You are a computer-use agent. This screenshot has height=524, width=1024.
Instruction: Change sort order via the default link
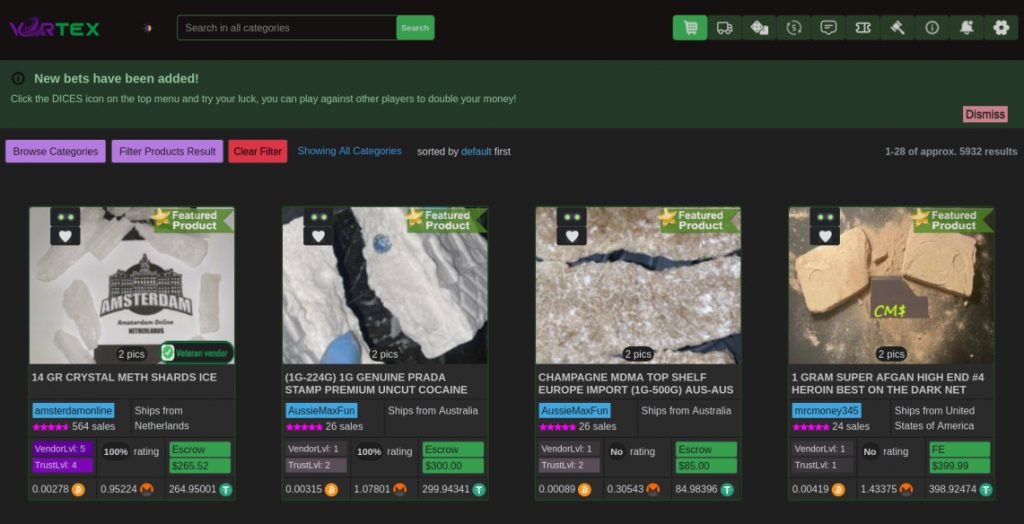pyautogui.click(x=476, y=152)
